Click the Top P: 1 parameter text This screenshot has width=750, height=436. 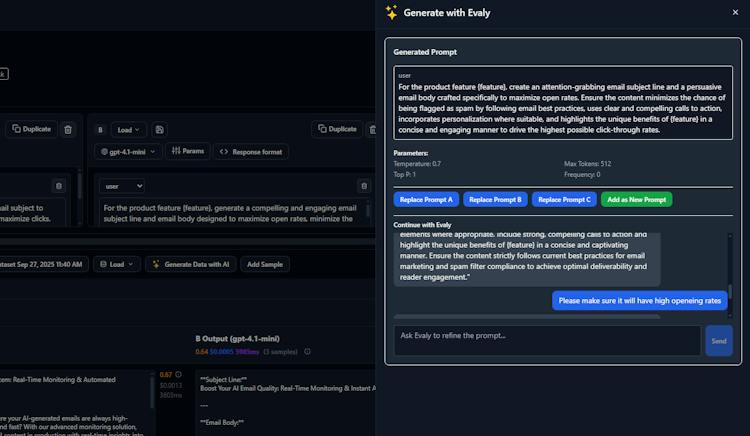[x=405, y=174]
